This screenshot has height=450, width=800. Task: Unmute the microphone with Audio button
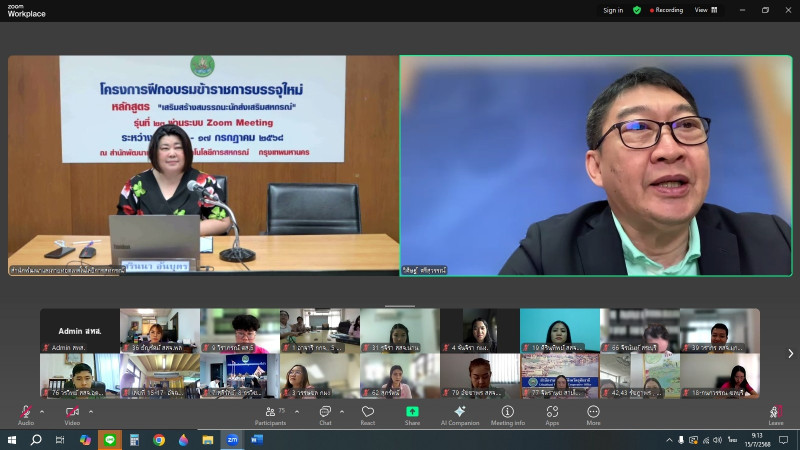pos(26,415)
